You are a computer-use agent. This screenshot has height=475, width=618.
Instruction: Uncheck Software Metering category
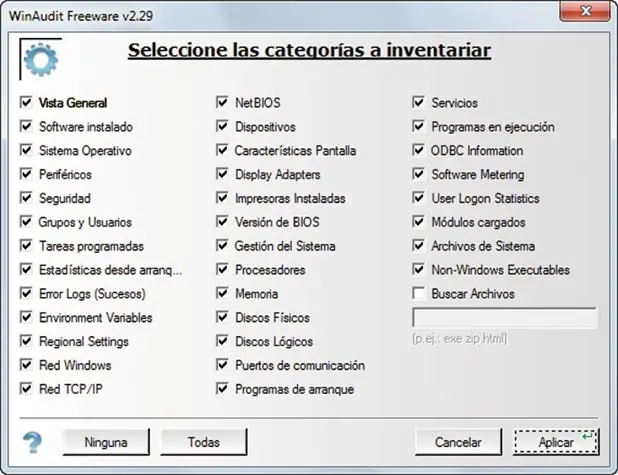[419, 174]
